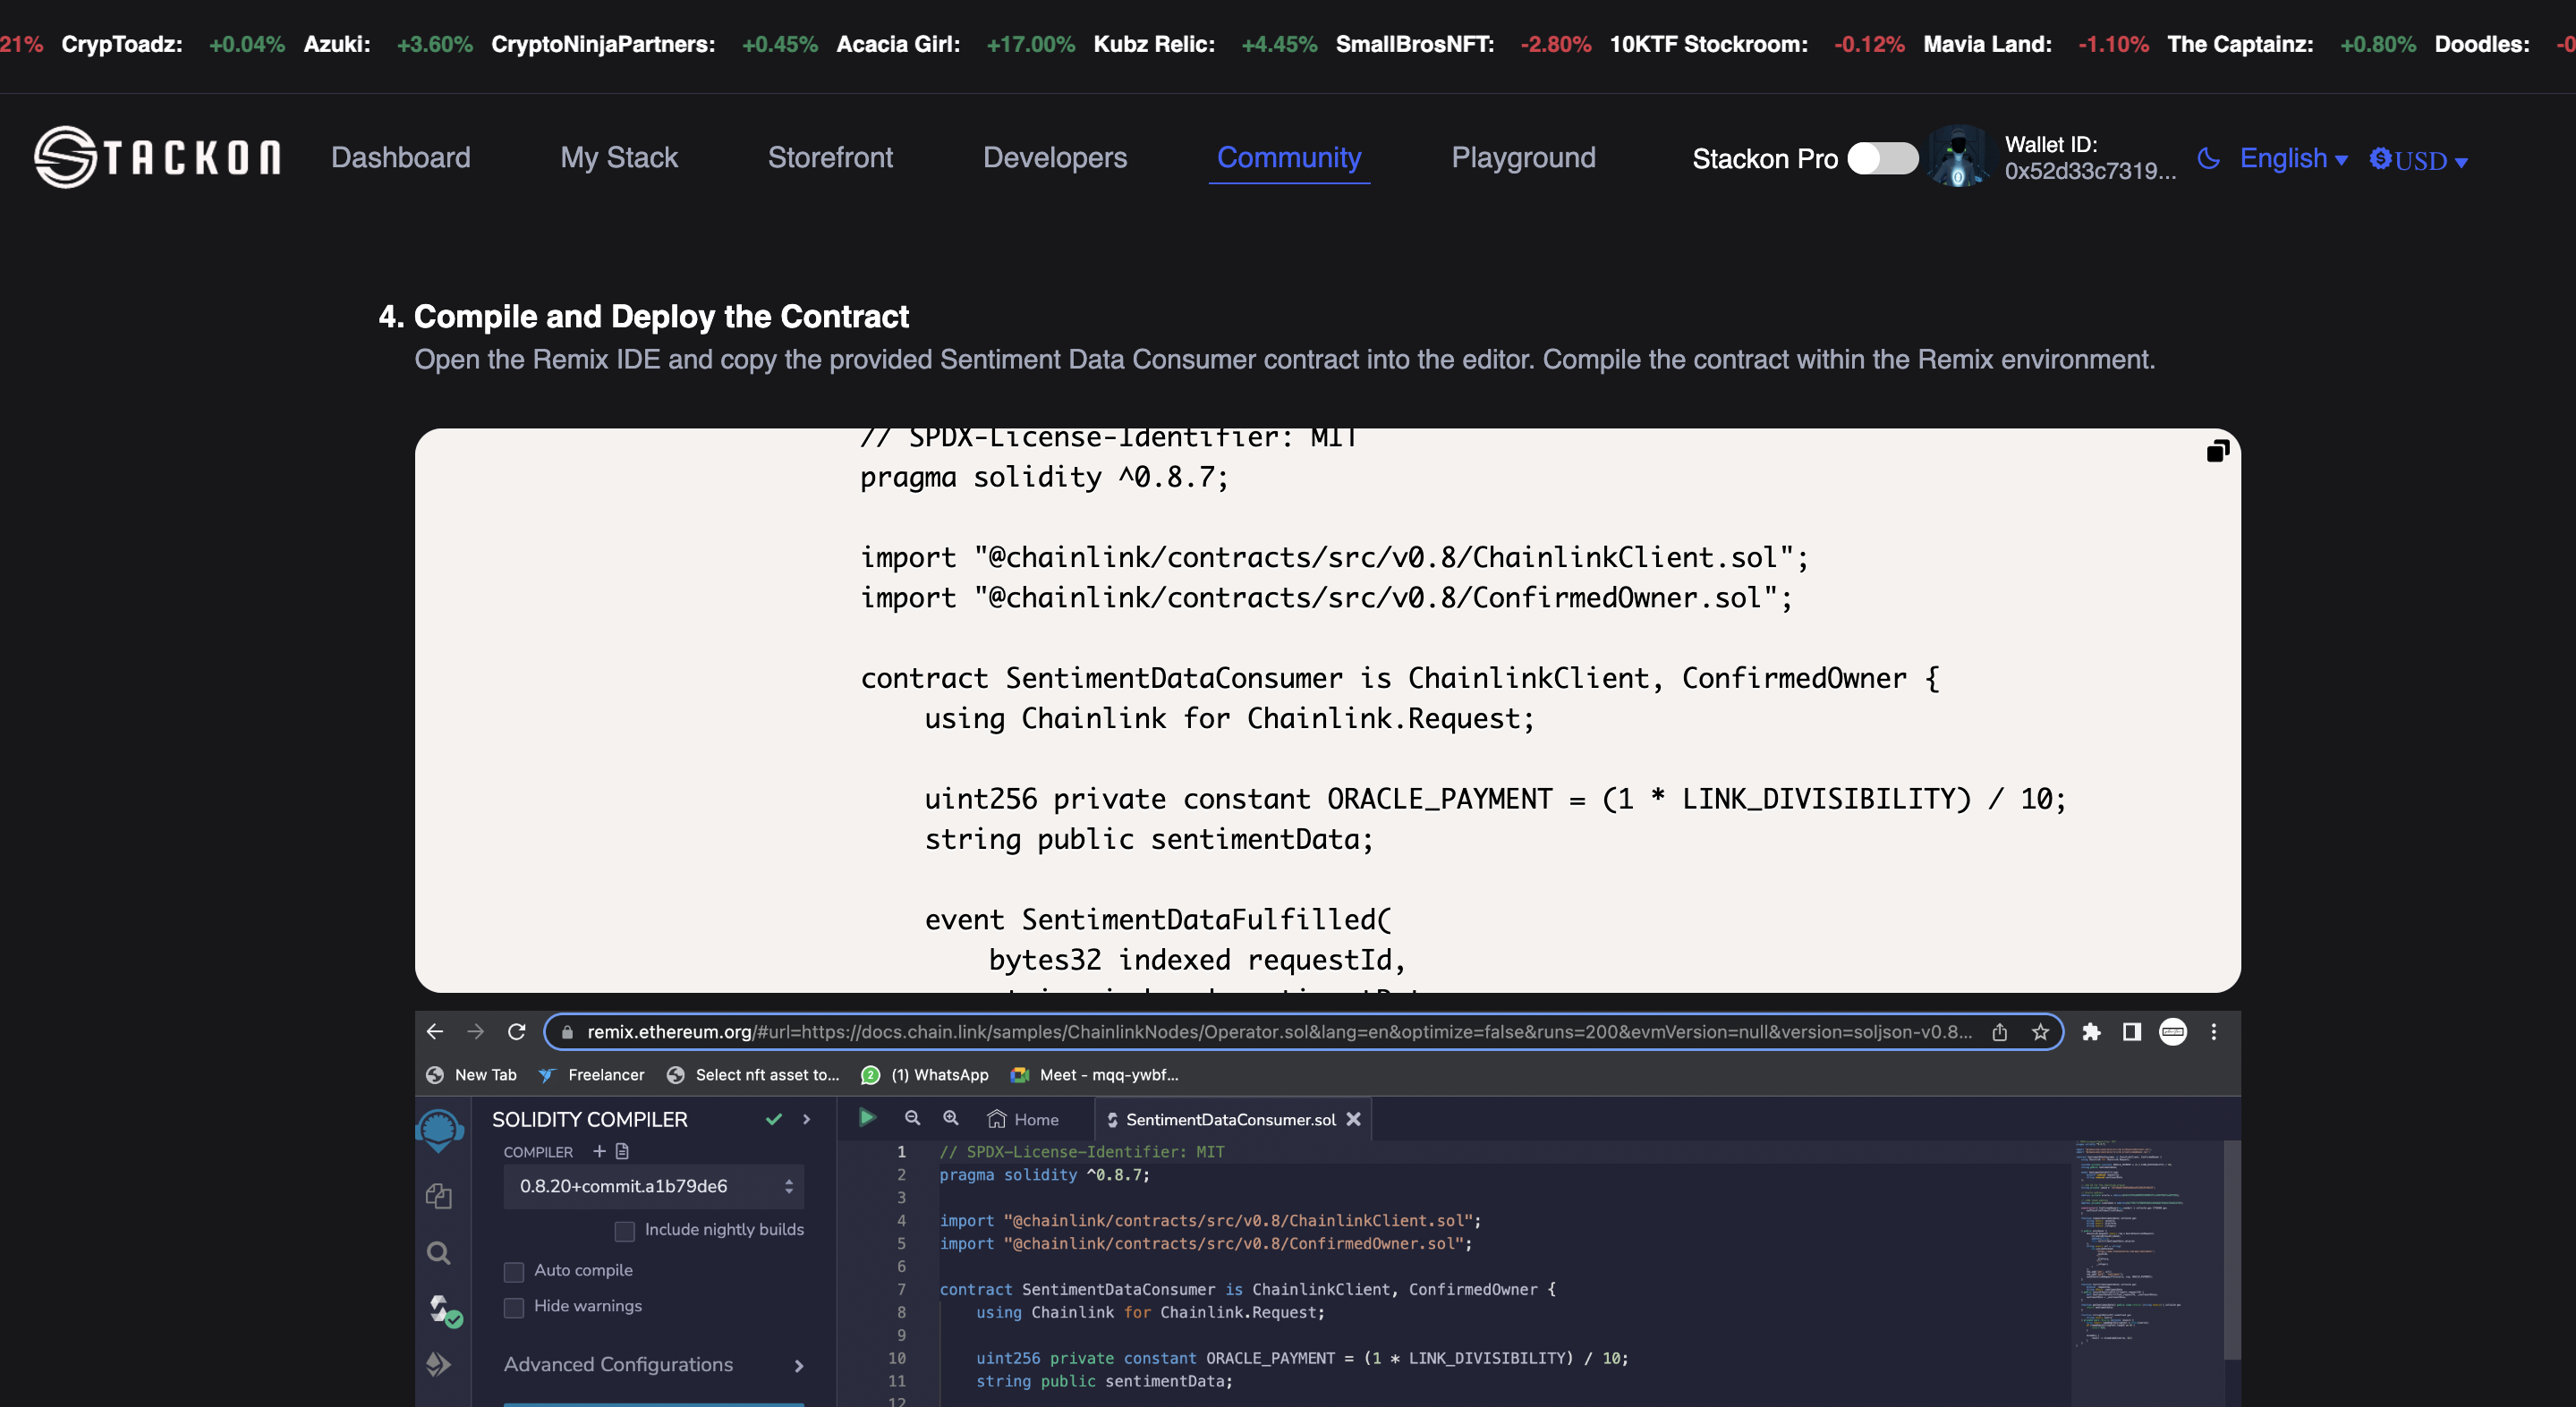
Task: Open the Storefront menu item
Action: (x=829, y=157)
